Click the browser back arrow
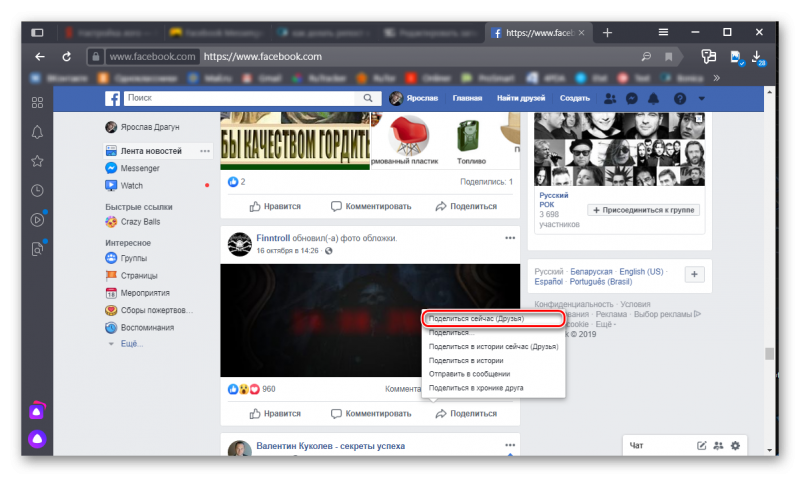800x477 pixels. point(40,57)
